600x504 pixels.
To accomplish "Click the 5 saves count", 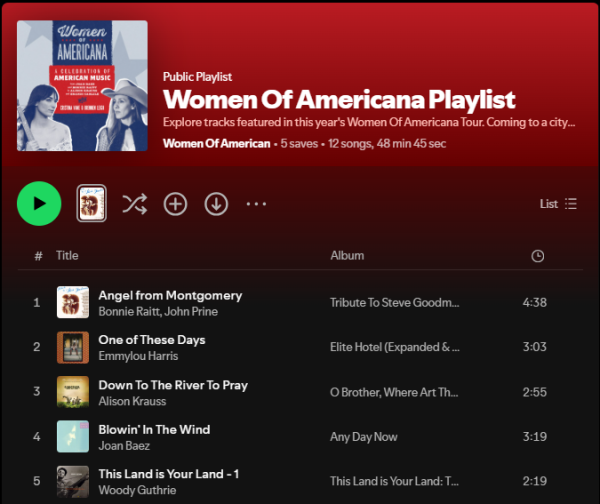I will tap(299, 144).
